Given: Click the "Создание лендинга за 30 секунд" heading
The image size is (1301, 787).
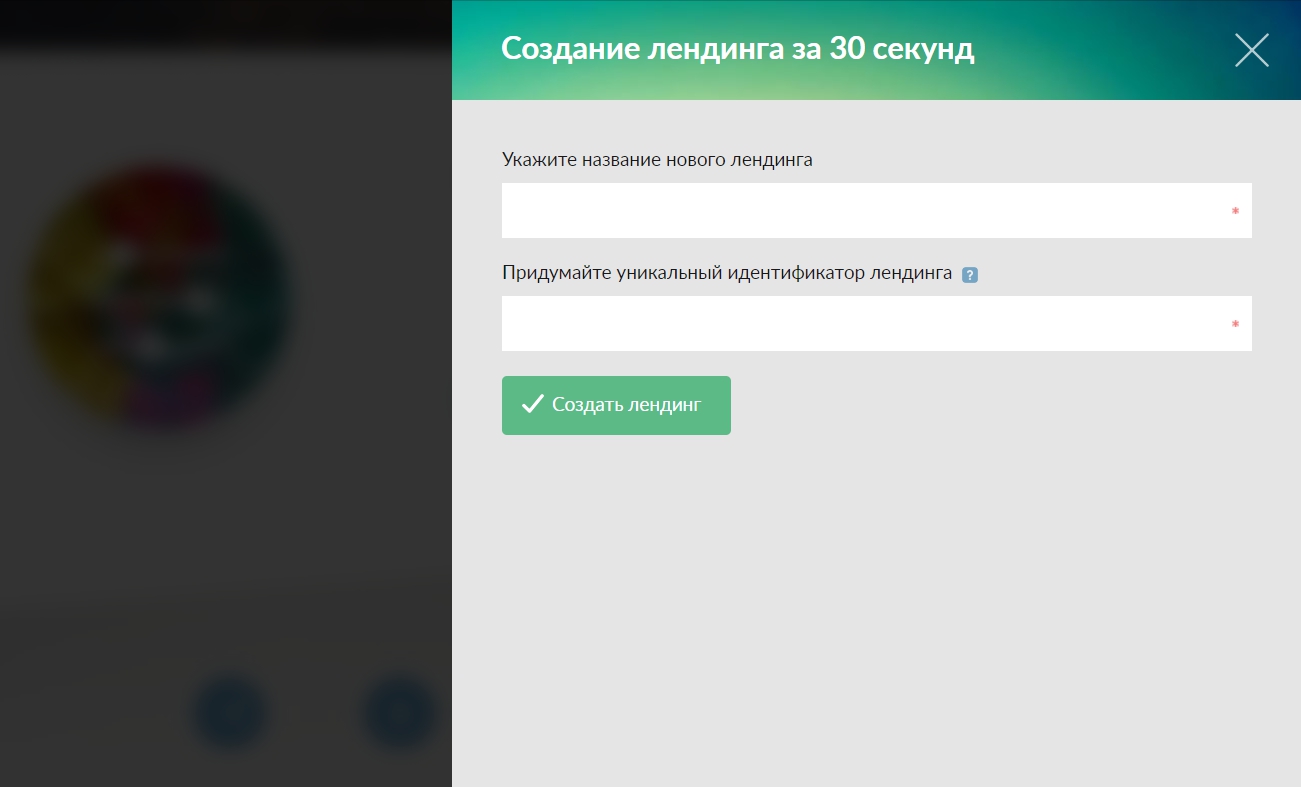Looking at the screenshot, I should [x=737, y=49].
